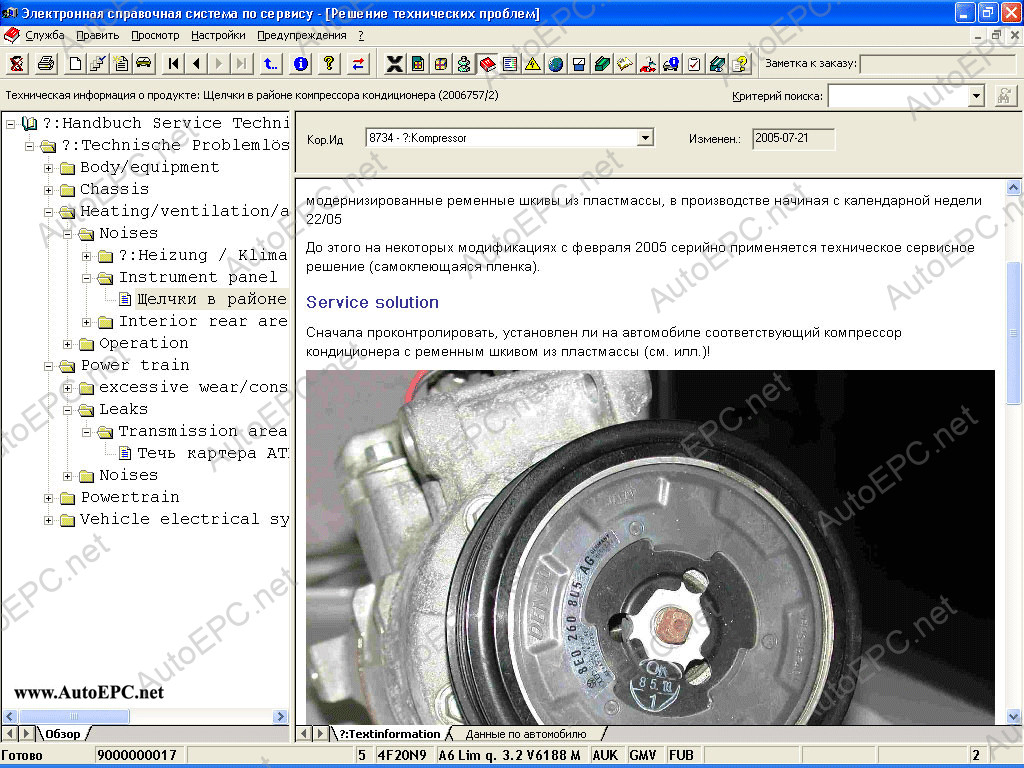Switch to the Данные по автомобилю tab
1024x768 pixels.
click(525, 734)
